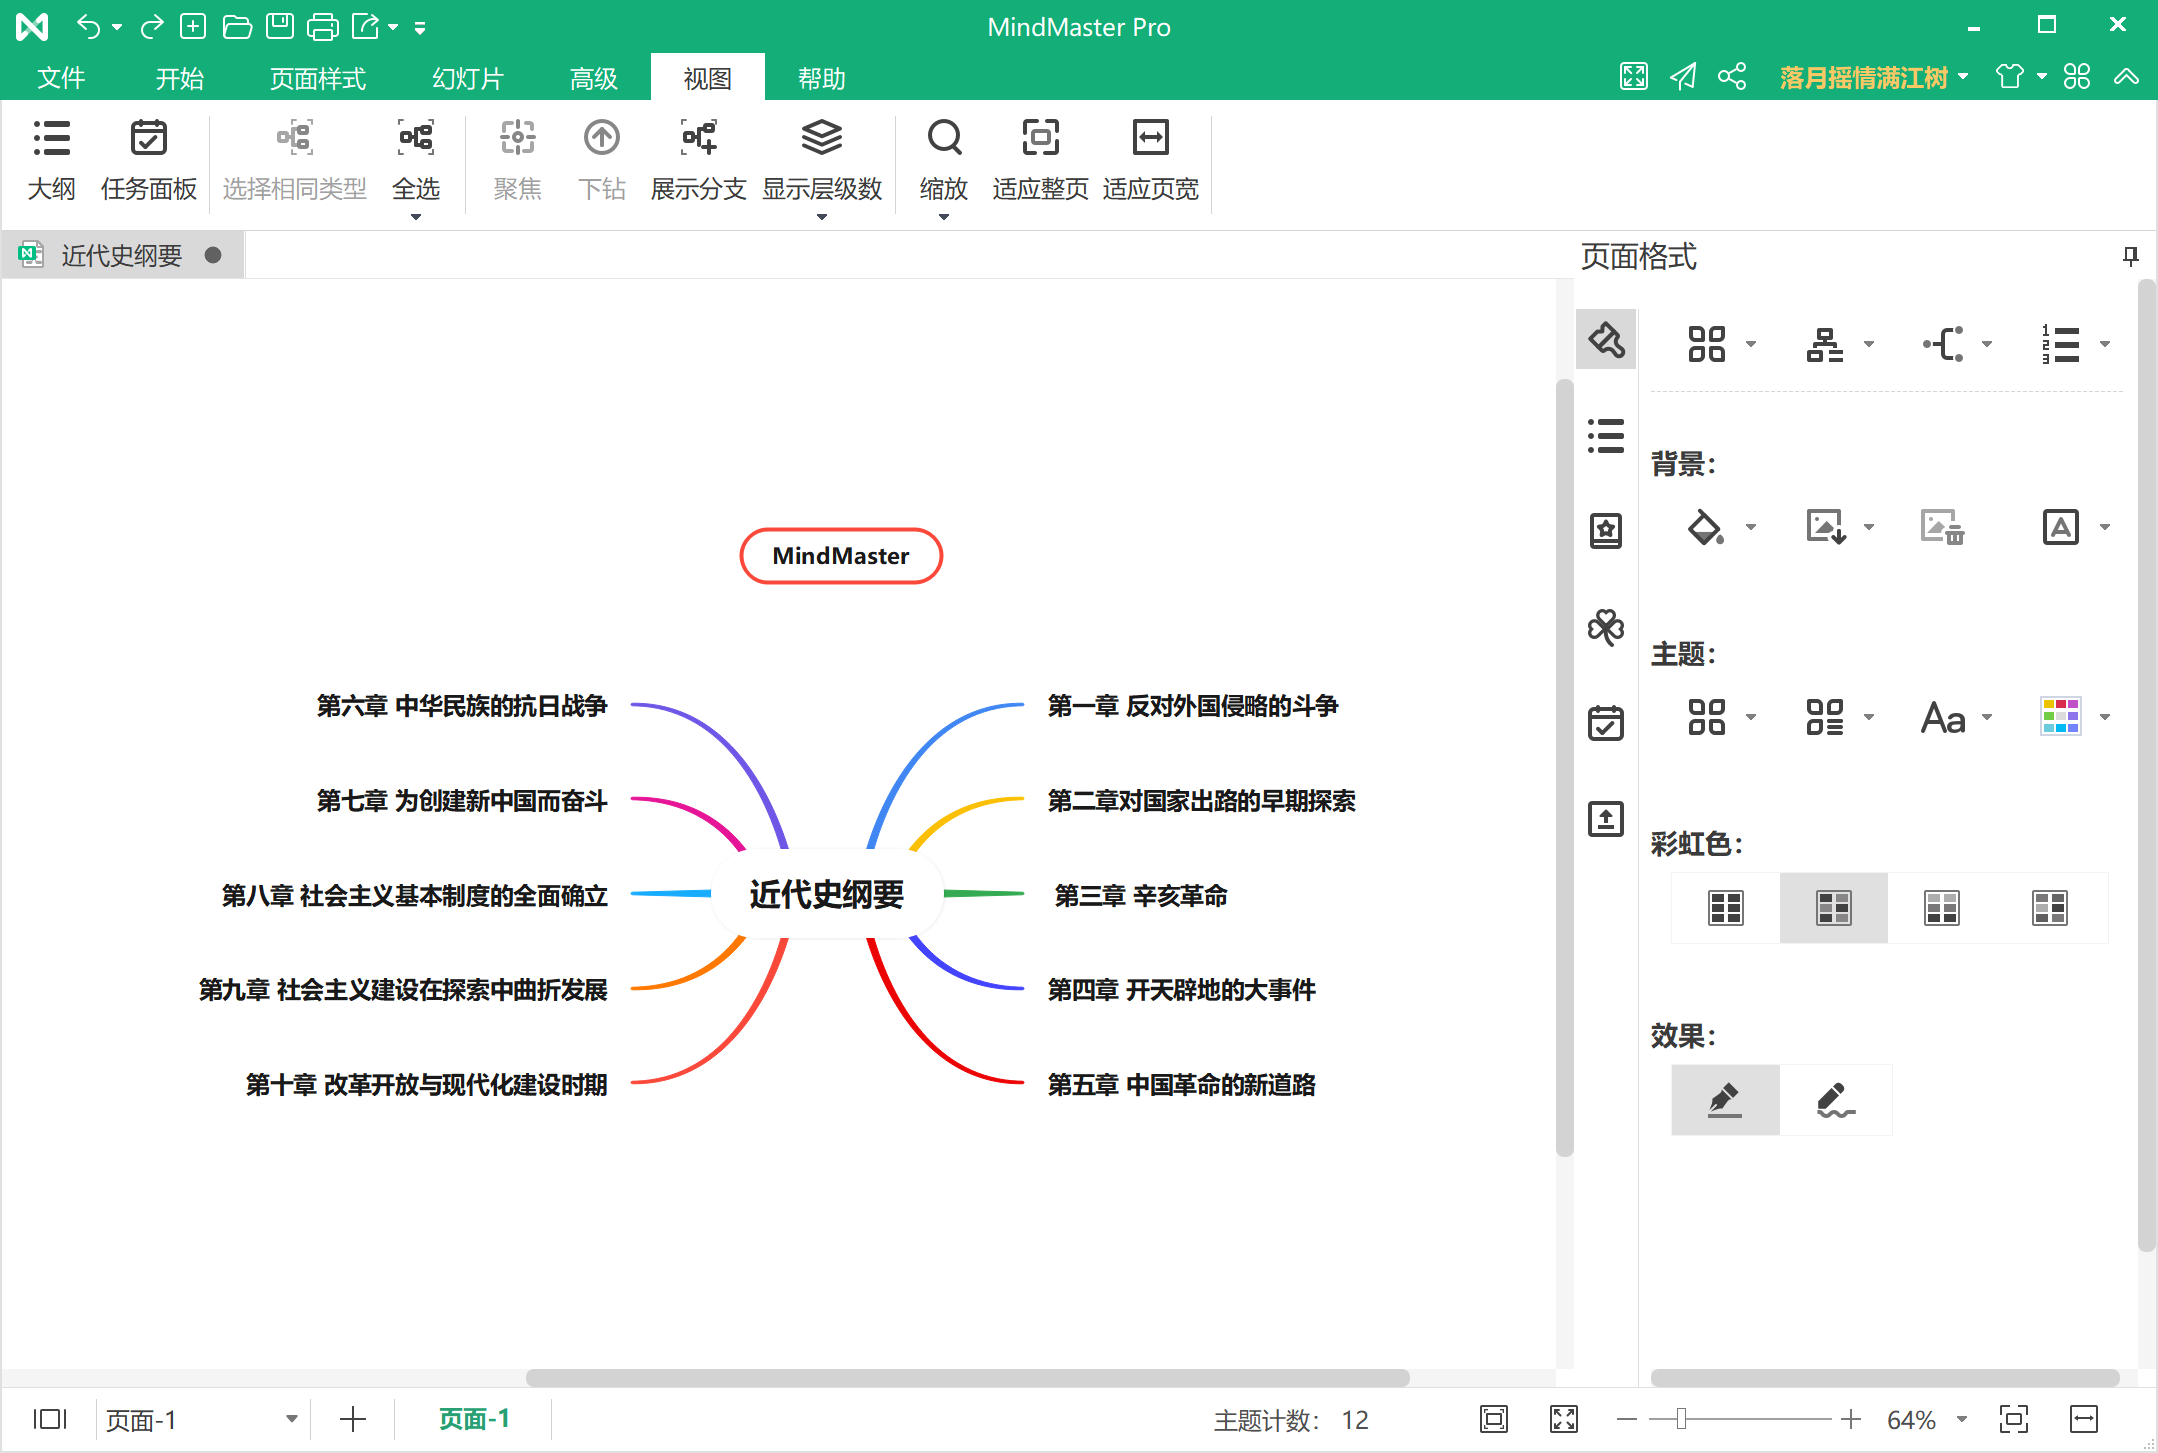Select the central topic 近代史纲要
Image resolution: width=2158 pixels, height=1453 pixels.
click(x=827, y=893)
